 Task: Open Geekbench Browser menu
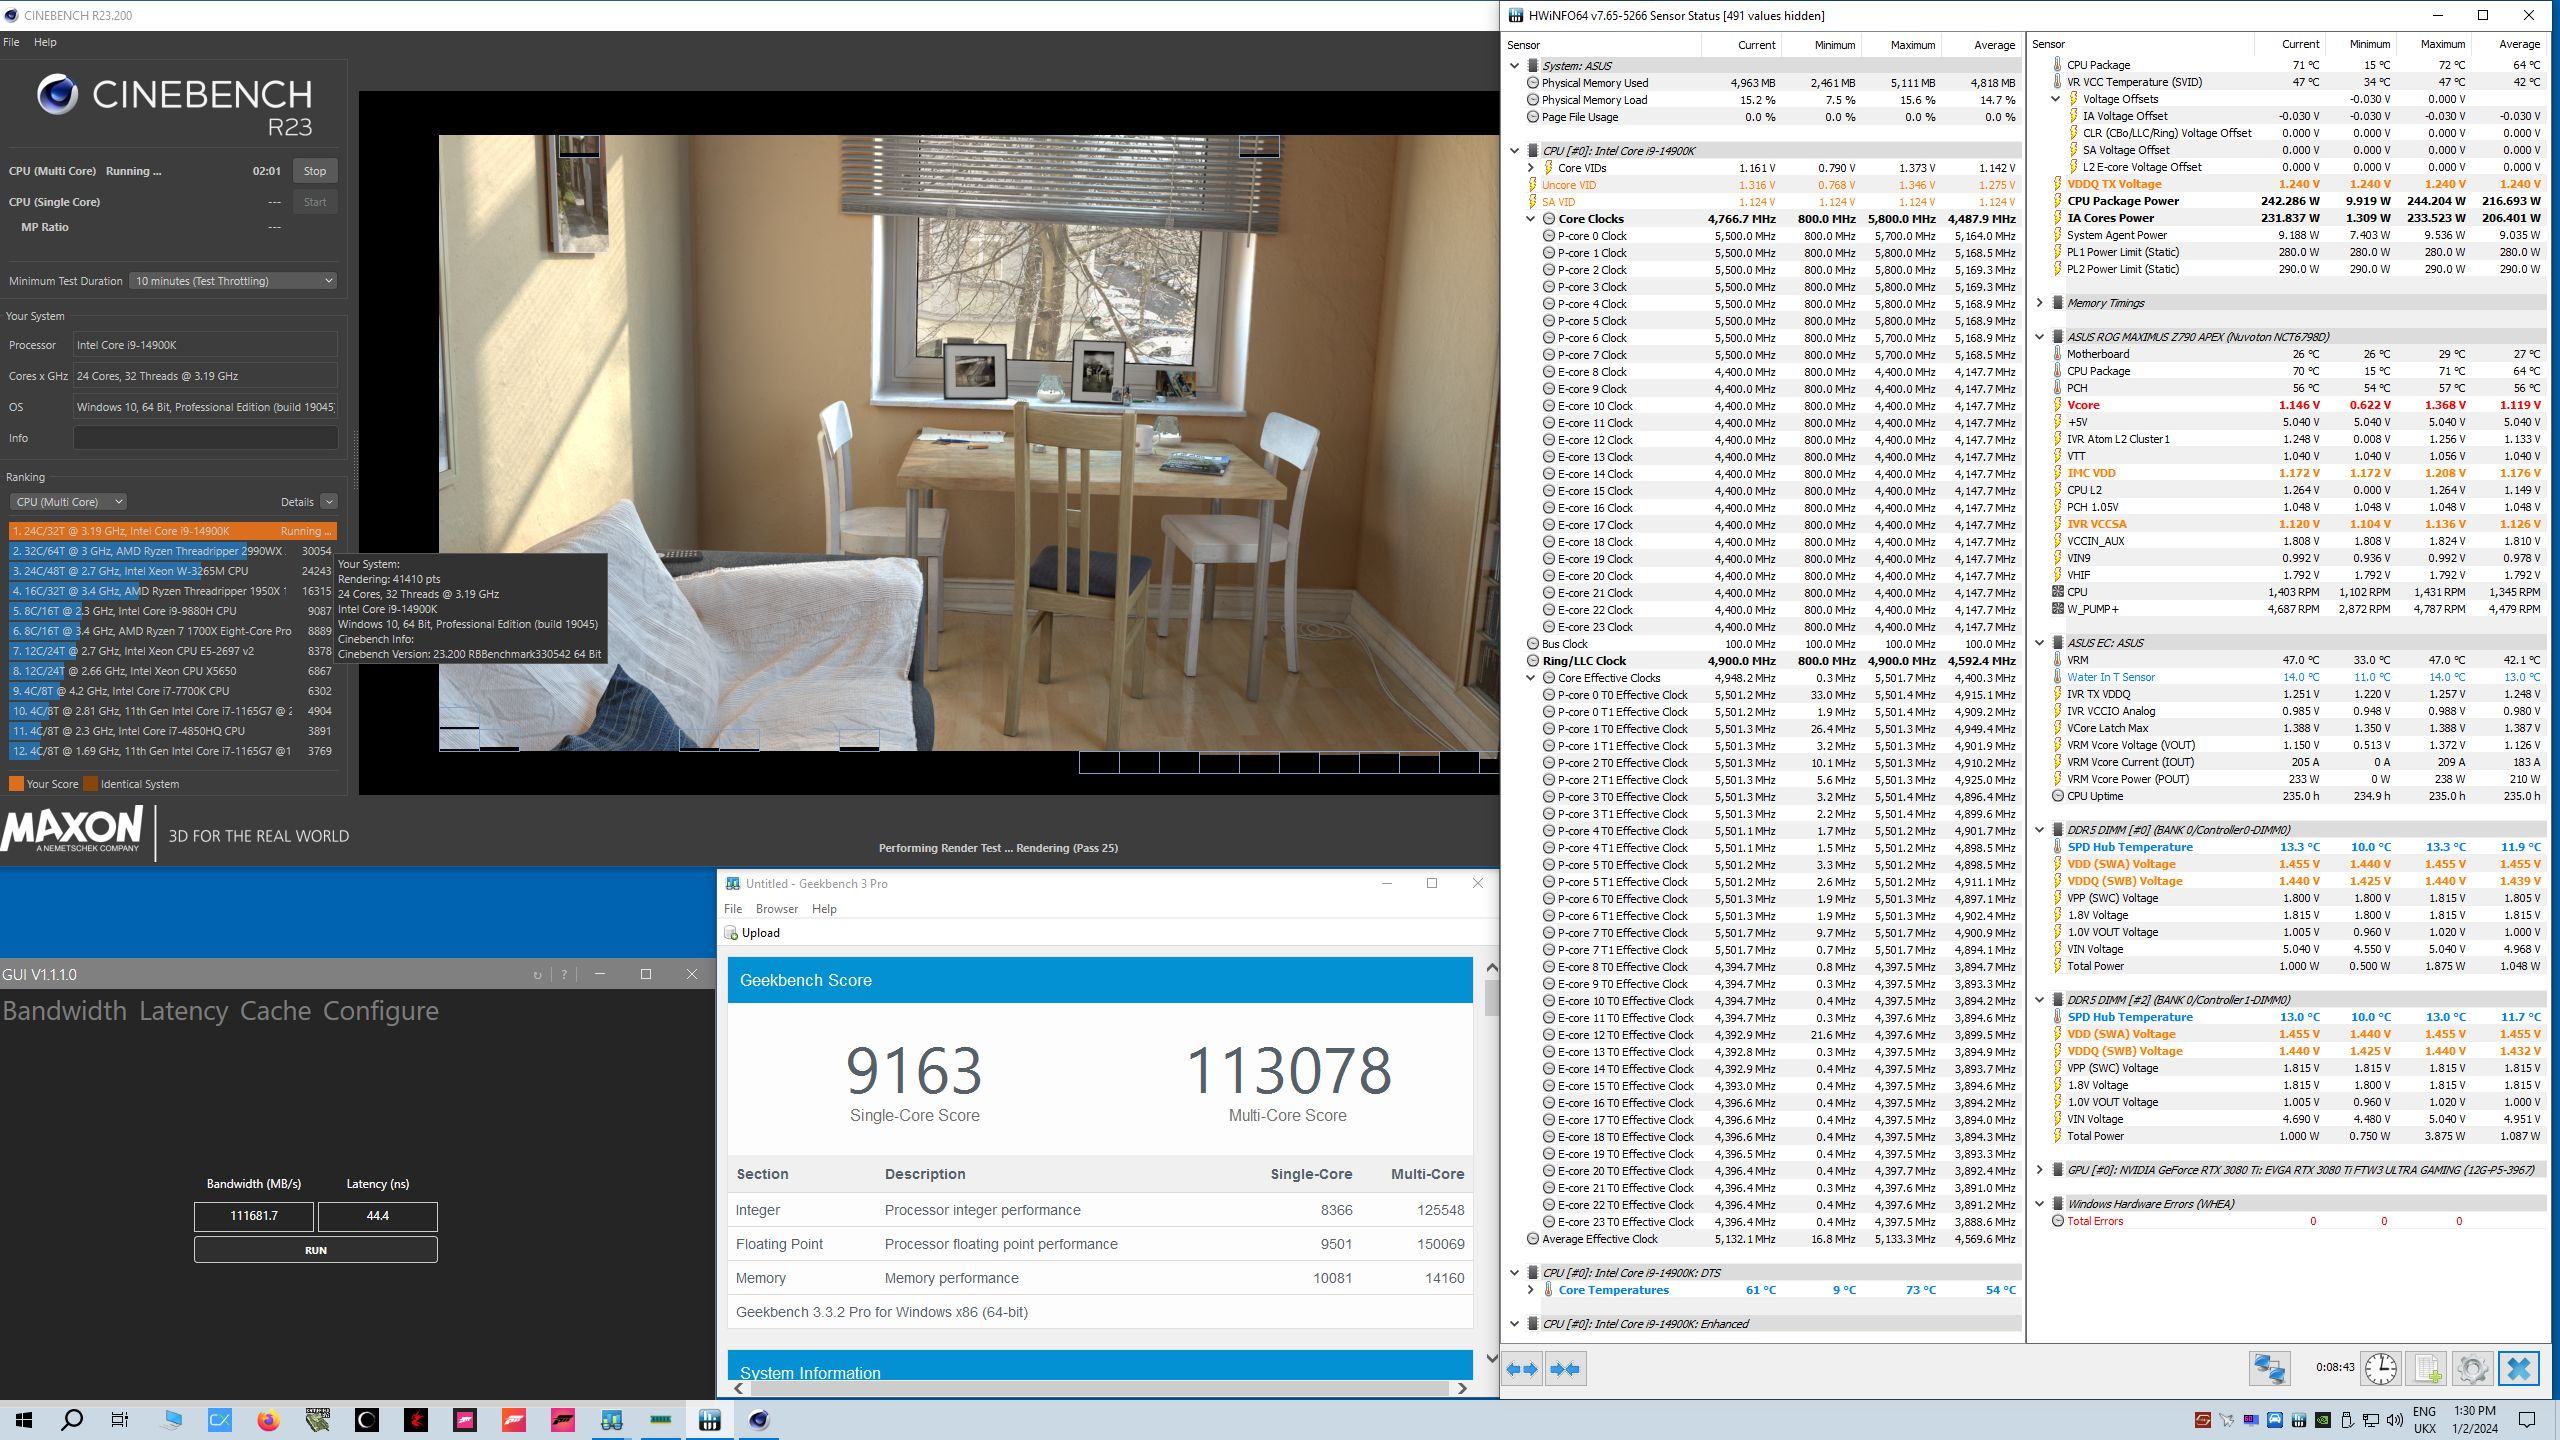point(777,909)
